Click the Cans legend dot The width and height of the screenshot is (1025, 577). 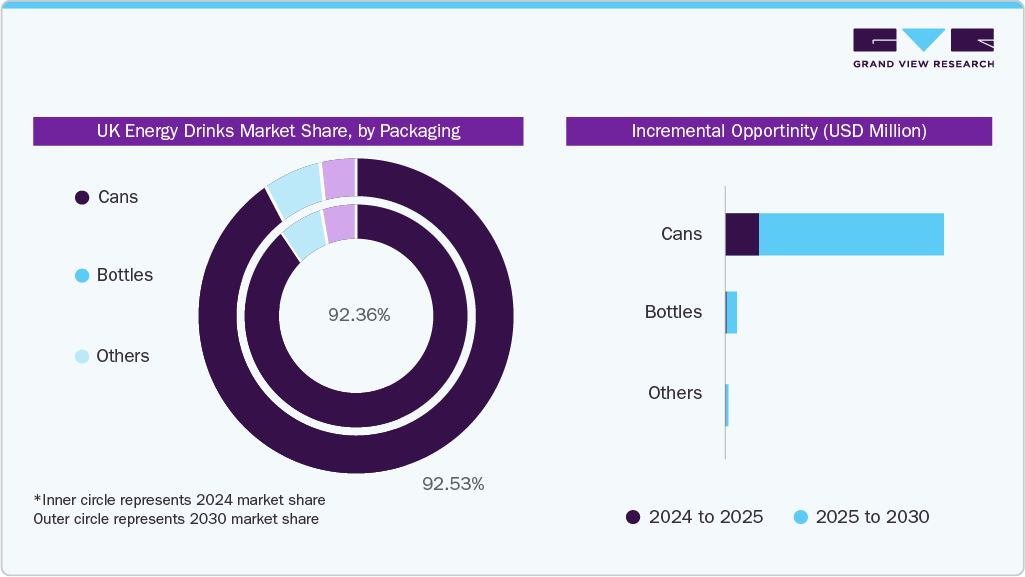click(x=83, y=198)
